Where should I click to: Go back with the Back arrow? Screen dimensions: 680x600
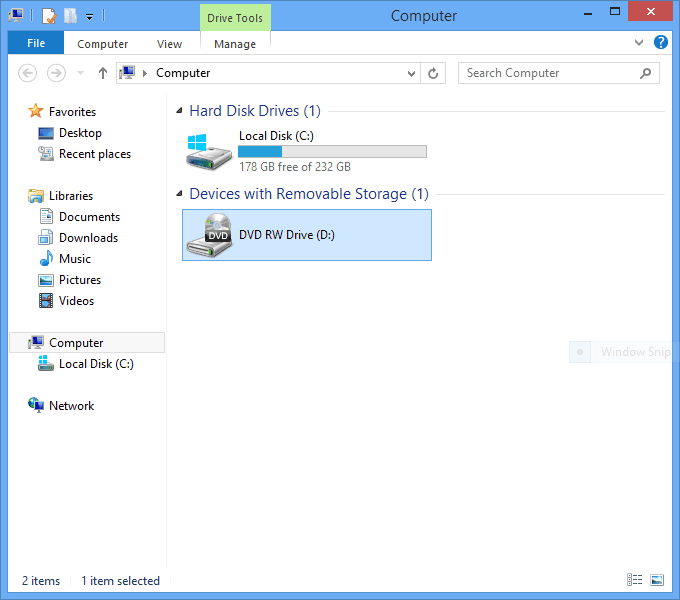(27, 73)
